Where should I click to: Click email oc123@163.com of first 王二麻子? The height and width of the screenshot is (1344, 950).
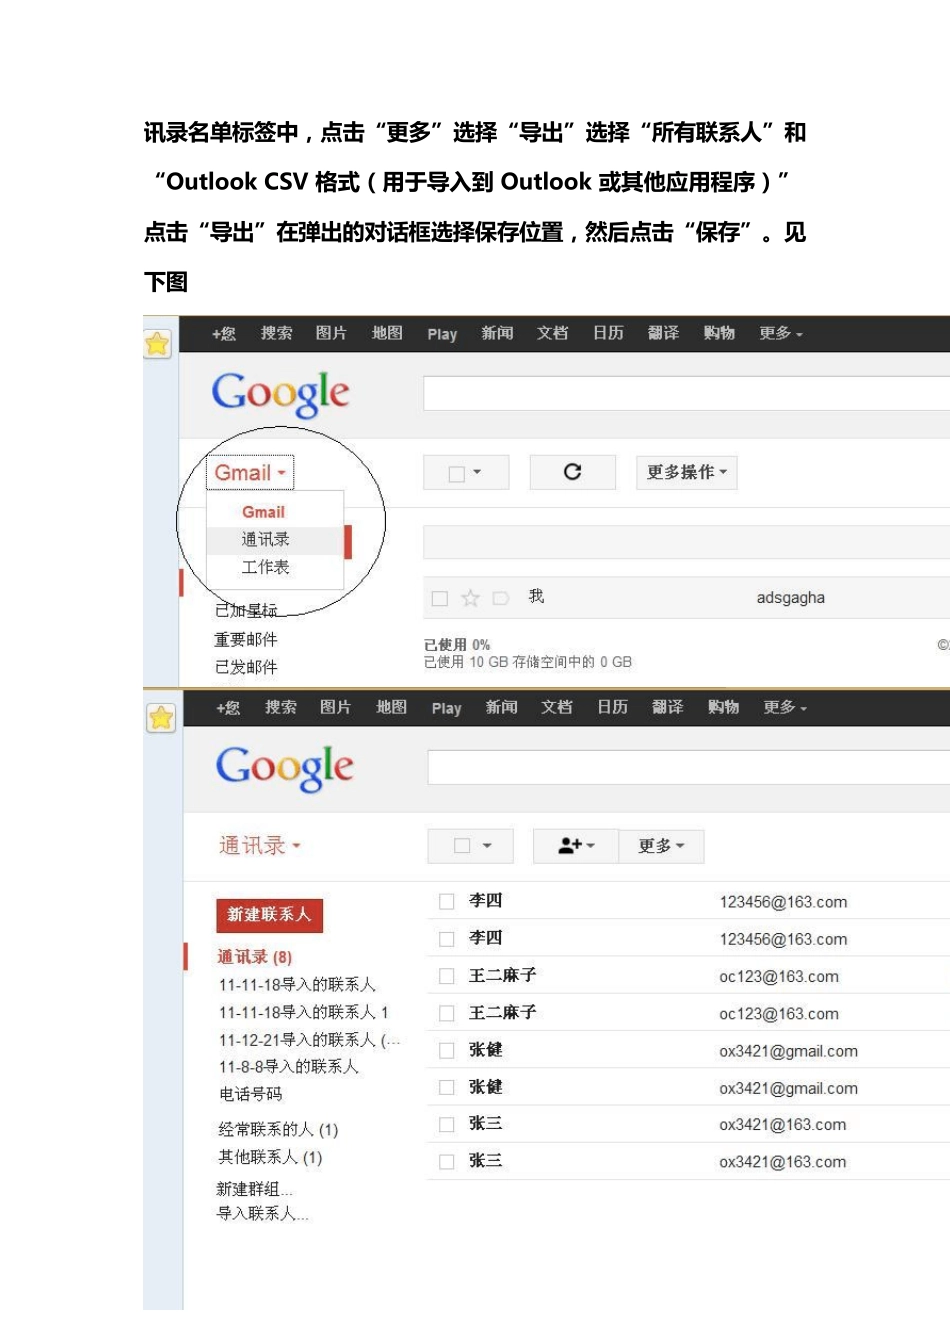(779, 977)
